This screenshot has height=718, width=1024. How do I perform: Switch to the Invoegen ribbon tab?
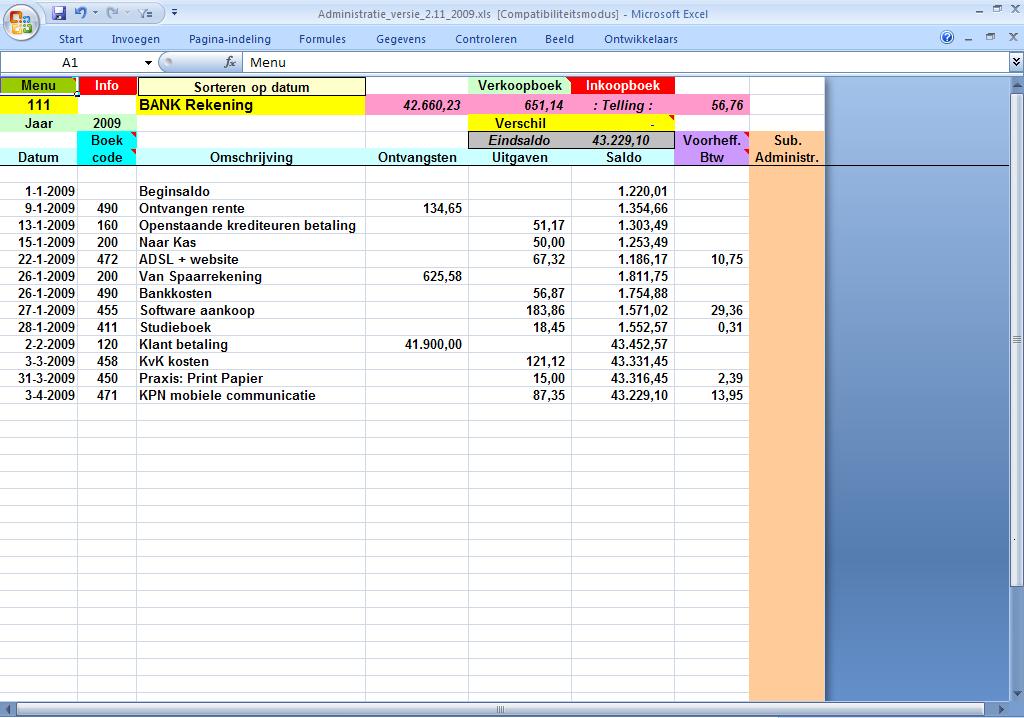(x=135, y=39)
